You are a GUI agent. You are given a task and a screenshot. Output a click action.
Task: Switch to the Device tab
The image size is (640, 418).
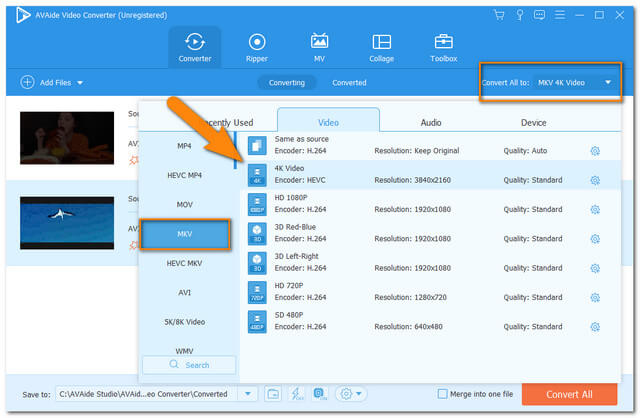tap(533, 122)
